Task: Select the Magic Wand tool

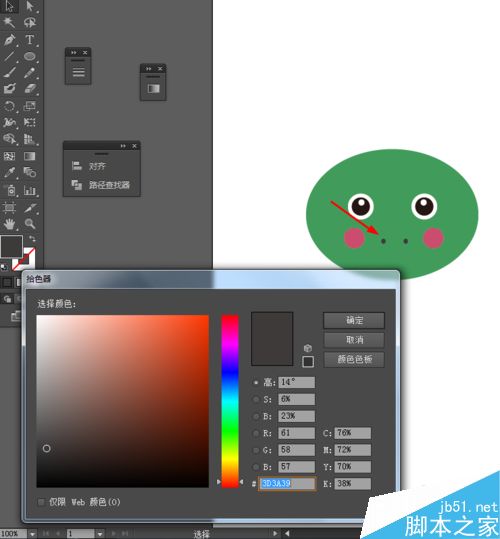Action: (9, 23)
